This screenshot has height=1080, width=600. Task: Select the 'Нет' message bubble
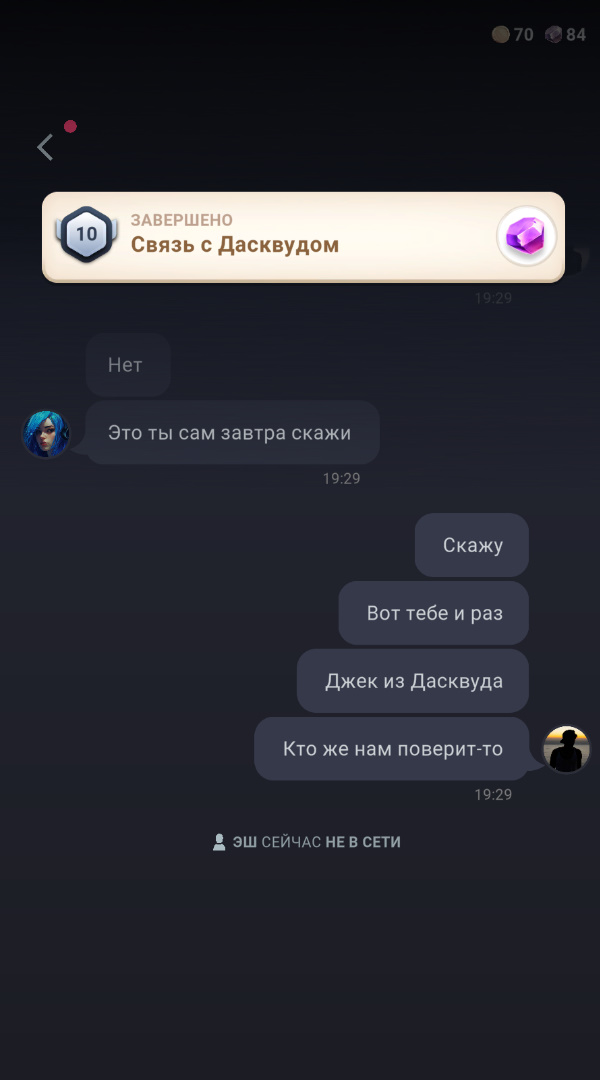coord(128,365)
